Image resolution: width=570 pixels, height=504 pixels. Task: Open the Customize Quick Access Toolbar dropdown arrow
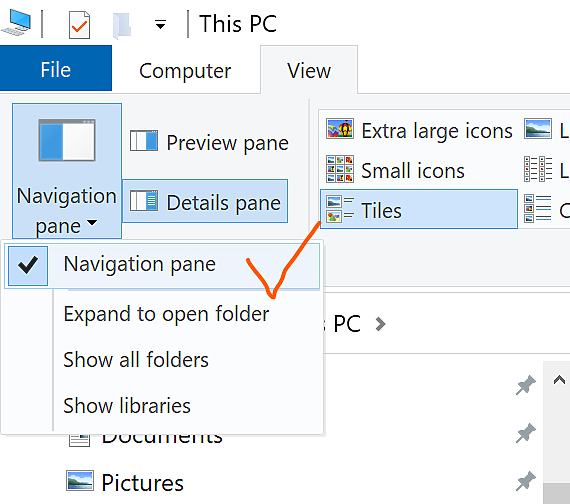[160, 25]
